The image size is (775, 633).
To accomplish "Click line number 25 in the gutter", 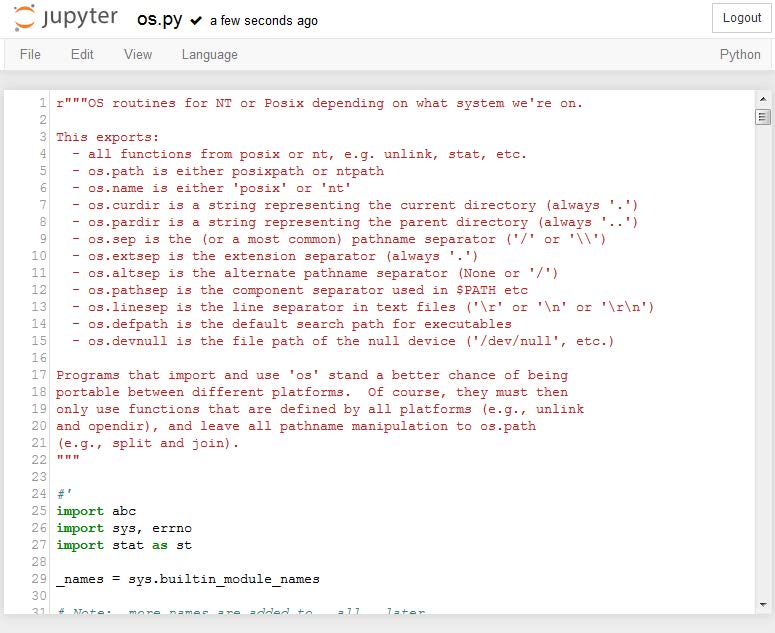I will click(x=40, y=511).
